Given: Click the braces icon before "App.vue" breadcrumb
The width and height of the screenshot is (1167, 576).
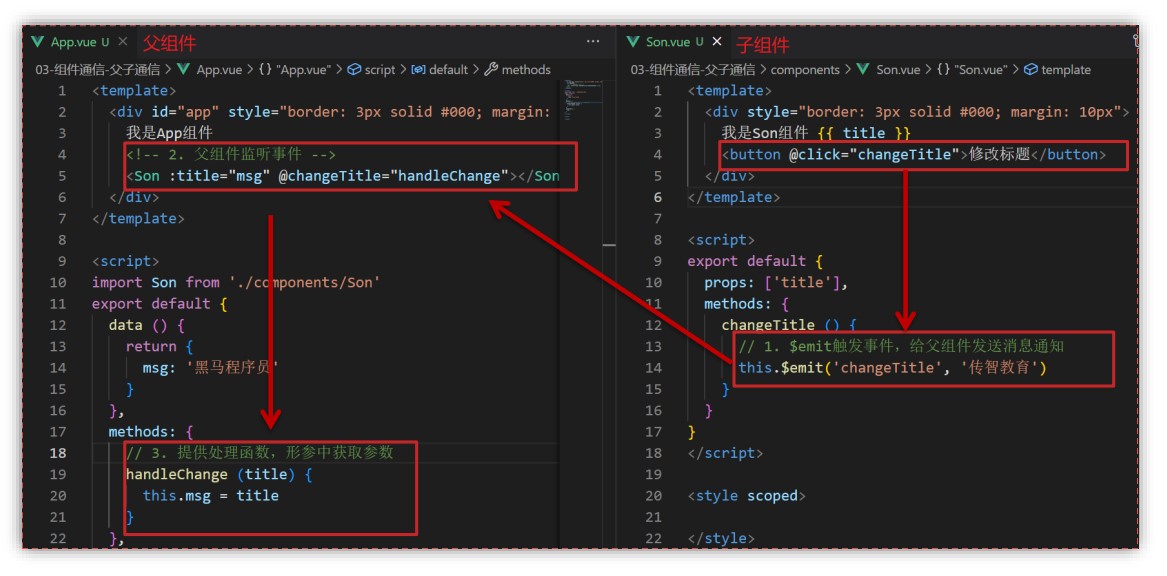Looking at the screenshot, I should click(264, 70).
